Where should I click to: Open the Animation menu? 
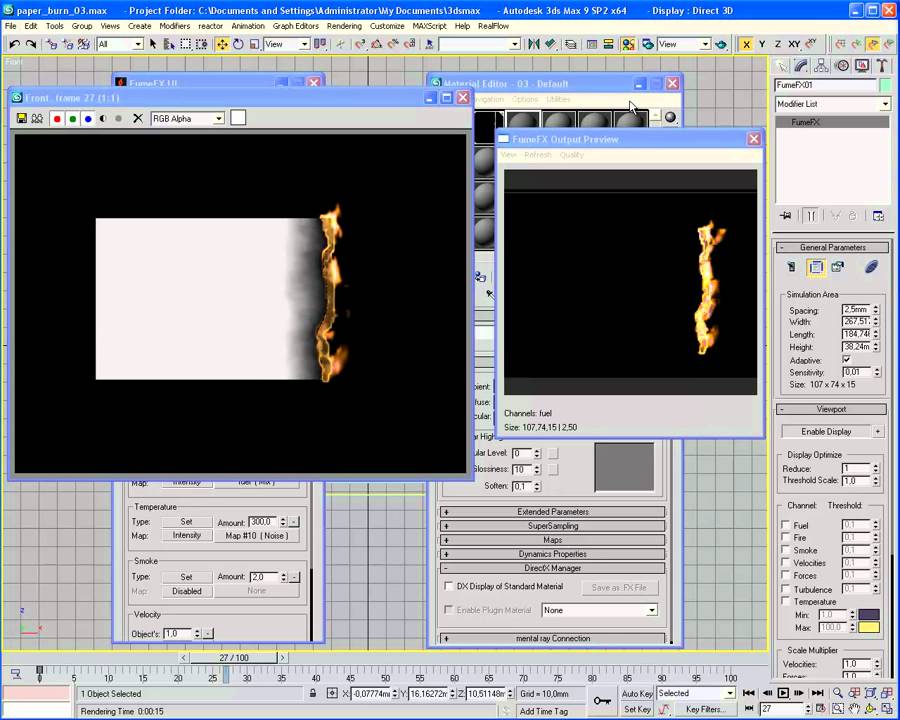248,26
